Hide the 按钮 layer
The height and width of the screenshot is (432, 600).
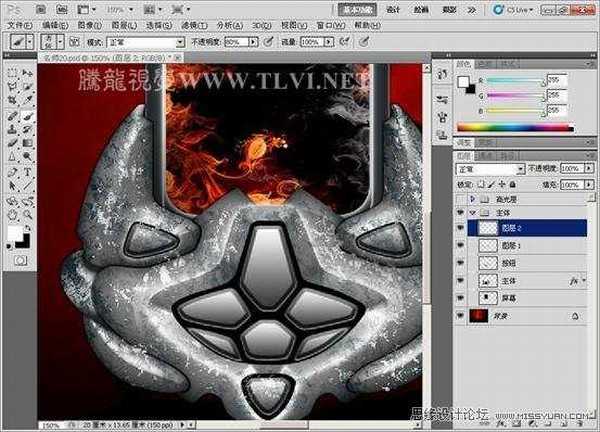click(460, 263)
